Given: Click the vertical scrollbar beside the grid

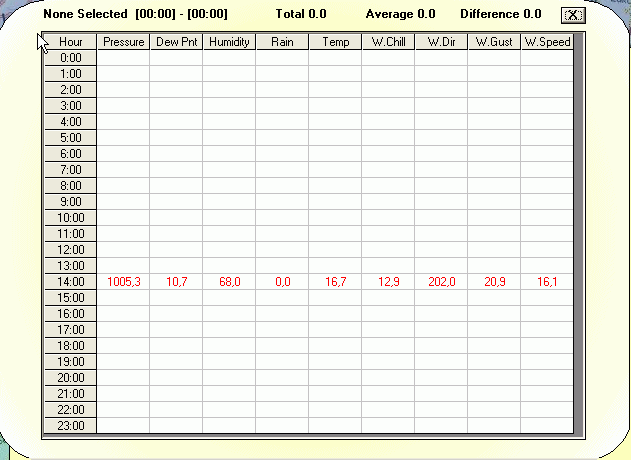Looking at the screenshot, I should pyautogui.click(x=579, y=234).
